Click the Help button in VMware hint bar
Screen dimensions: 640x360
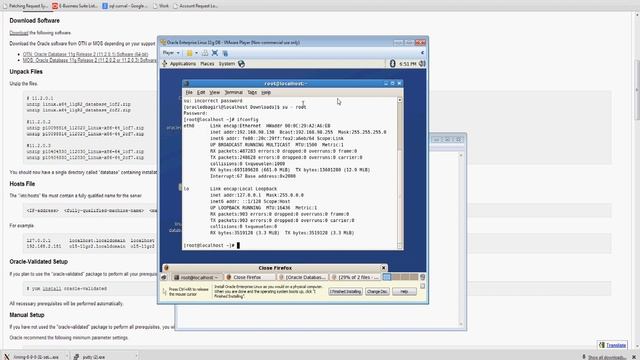click(x=404, y=291)
